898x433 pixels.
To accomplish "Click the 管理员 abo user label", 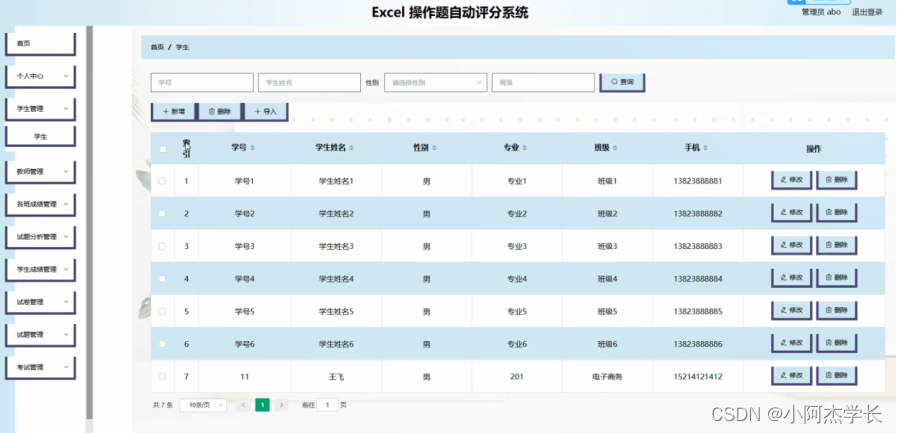I will coord(821,11).
